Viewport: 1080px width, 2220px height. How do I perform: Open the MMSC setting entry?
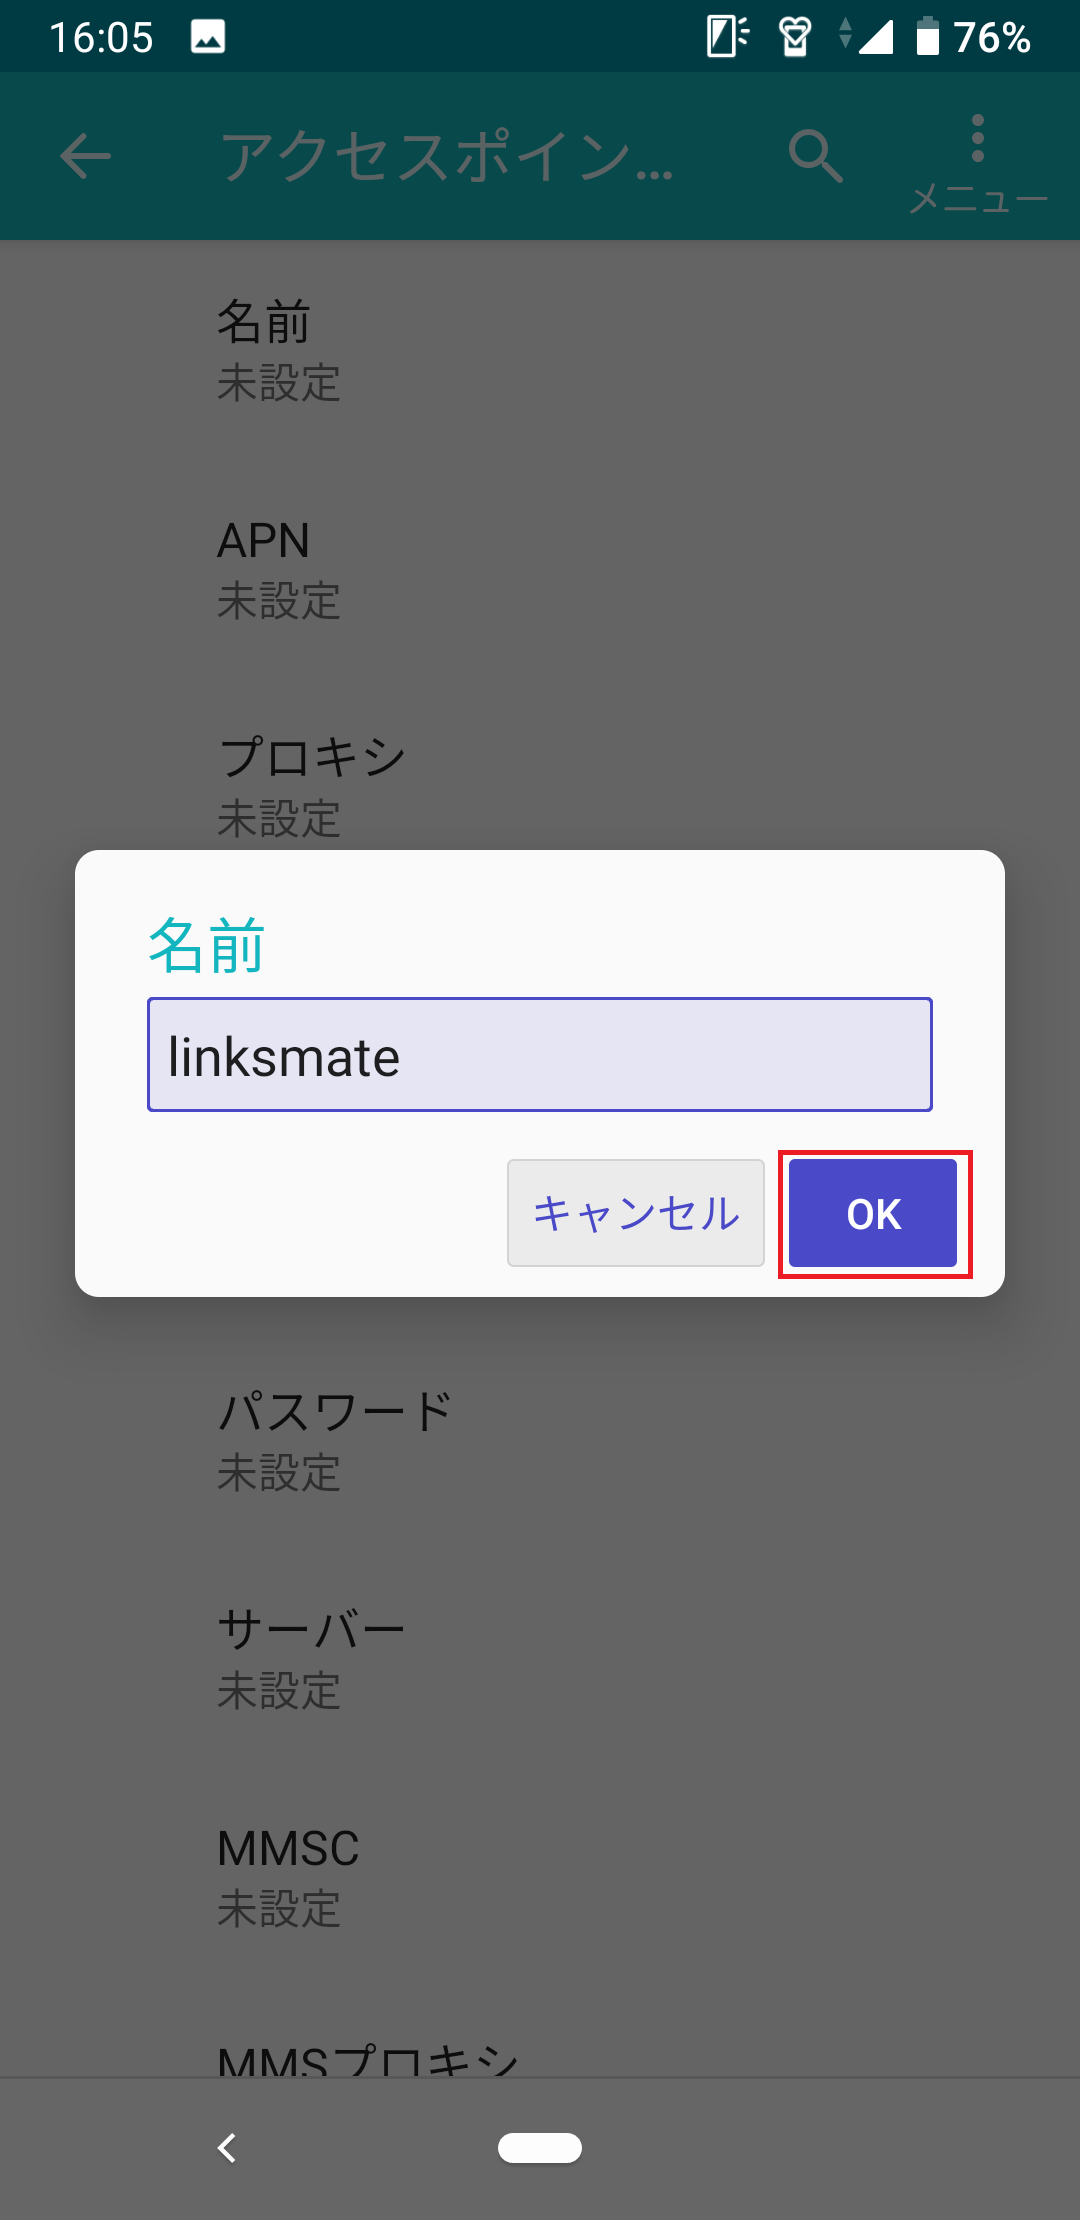(540, 1878)
